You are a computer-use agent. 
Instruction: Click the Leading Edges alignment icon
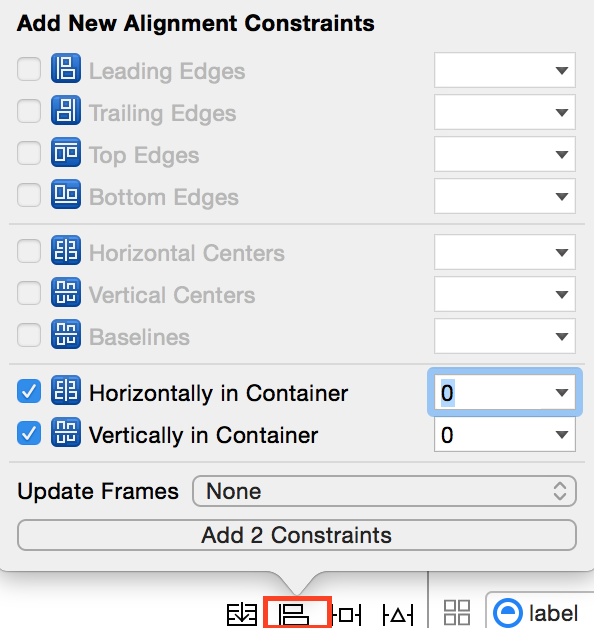pos(66,68)
